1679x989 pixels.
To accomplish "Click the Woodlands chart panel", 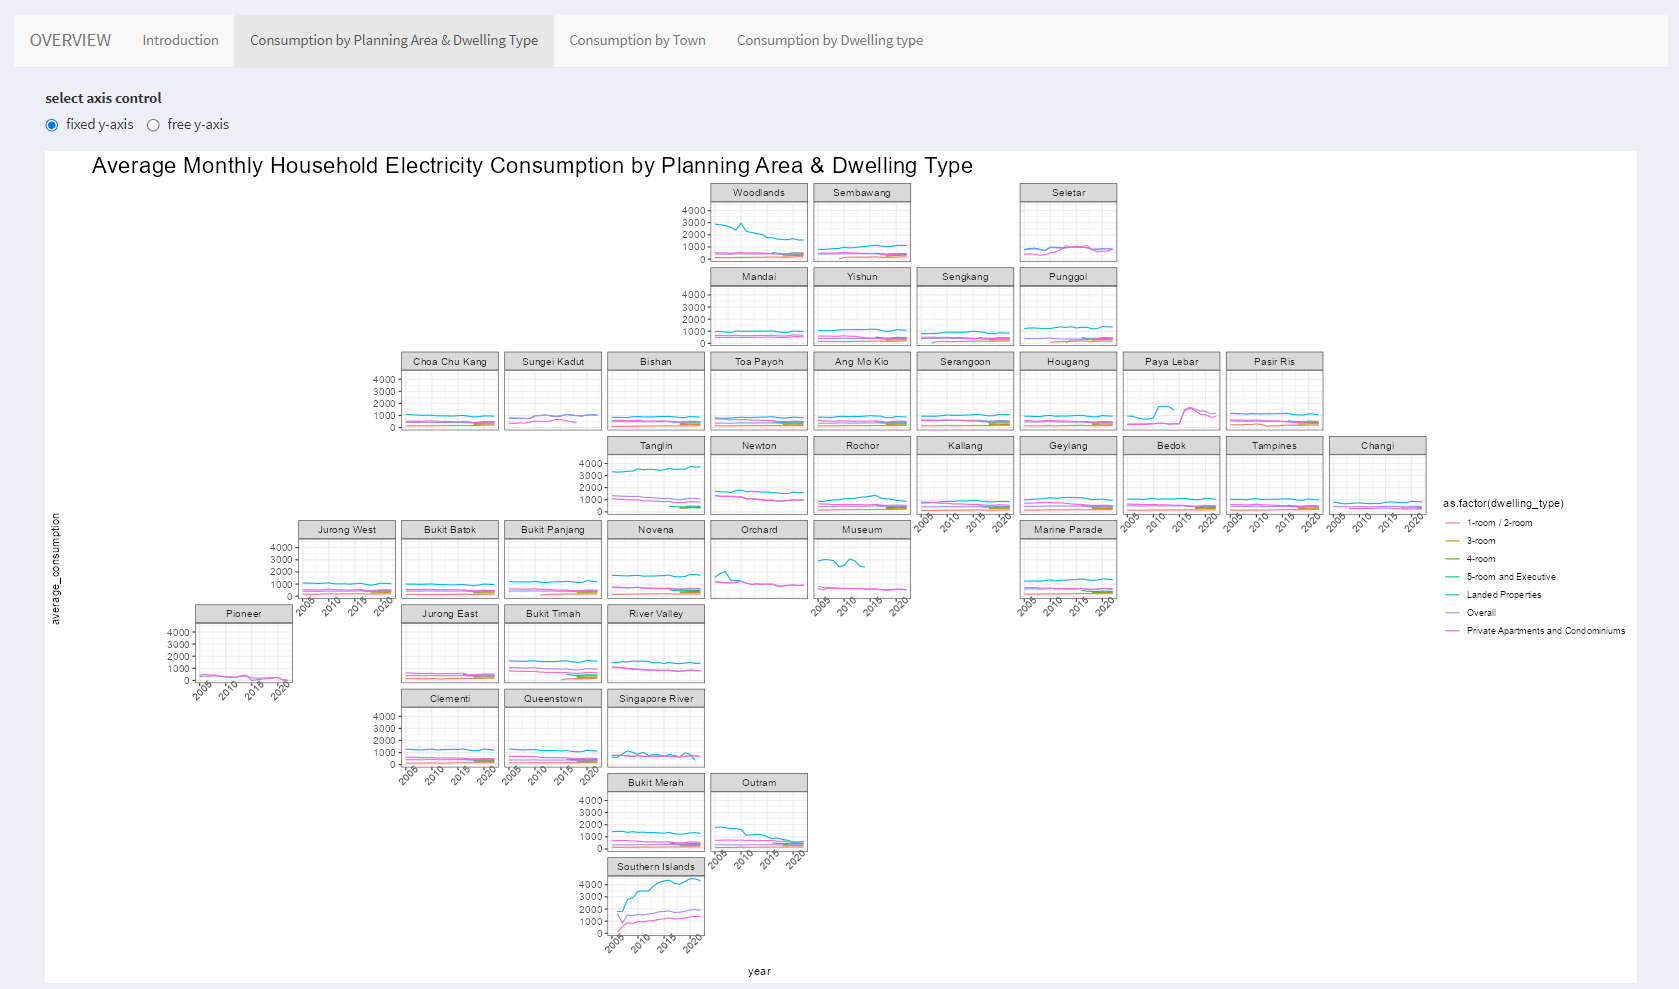I will 759,231.
